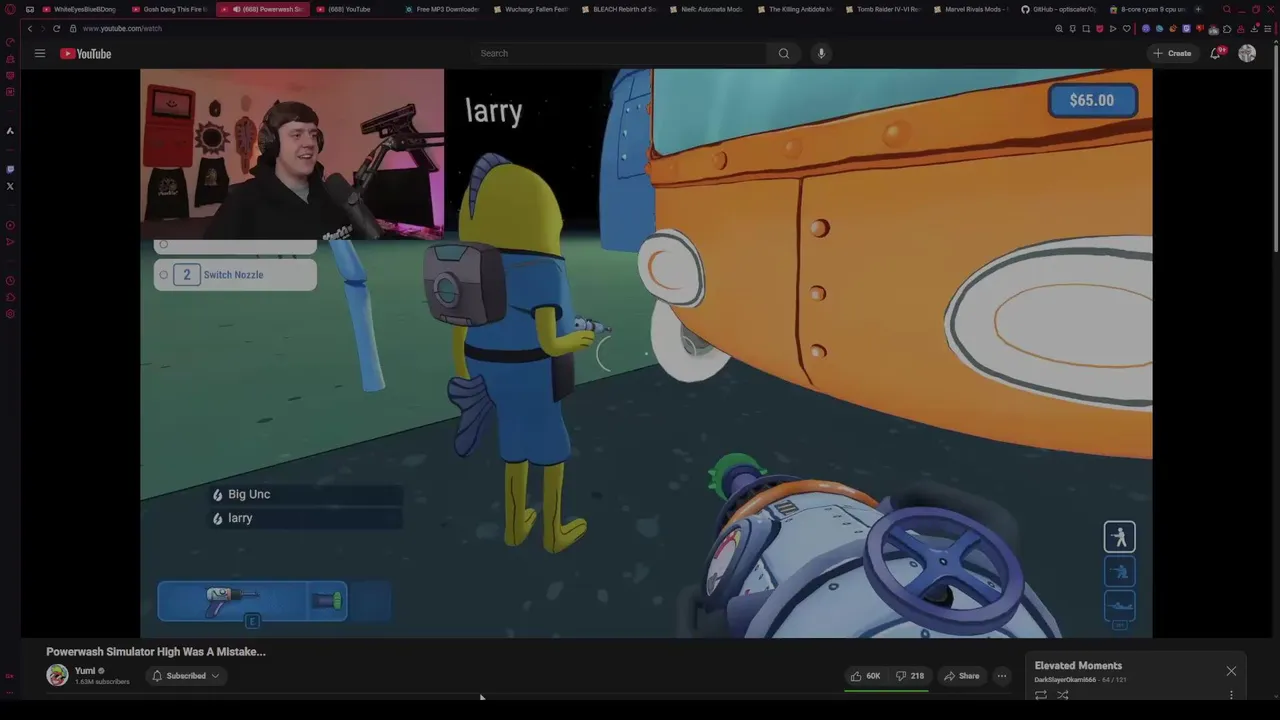Switch to the WhiteEyesBlueBDong tab
The image size is (1280, 720).
click(x=79, y=9)
